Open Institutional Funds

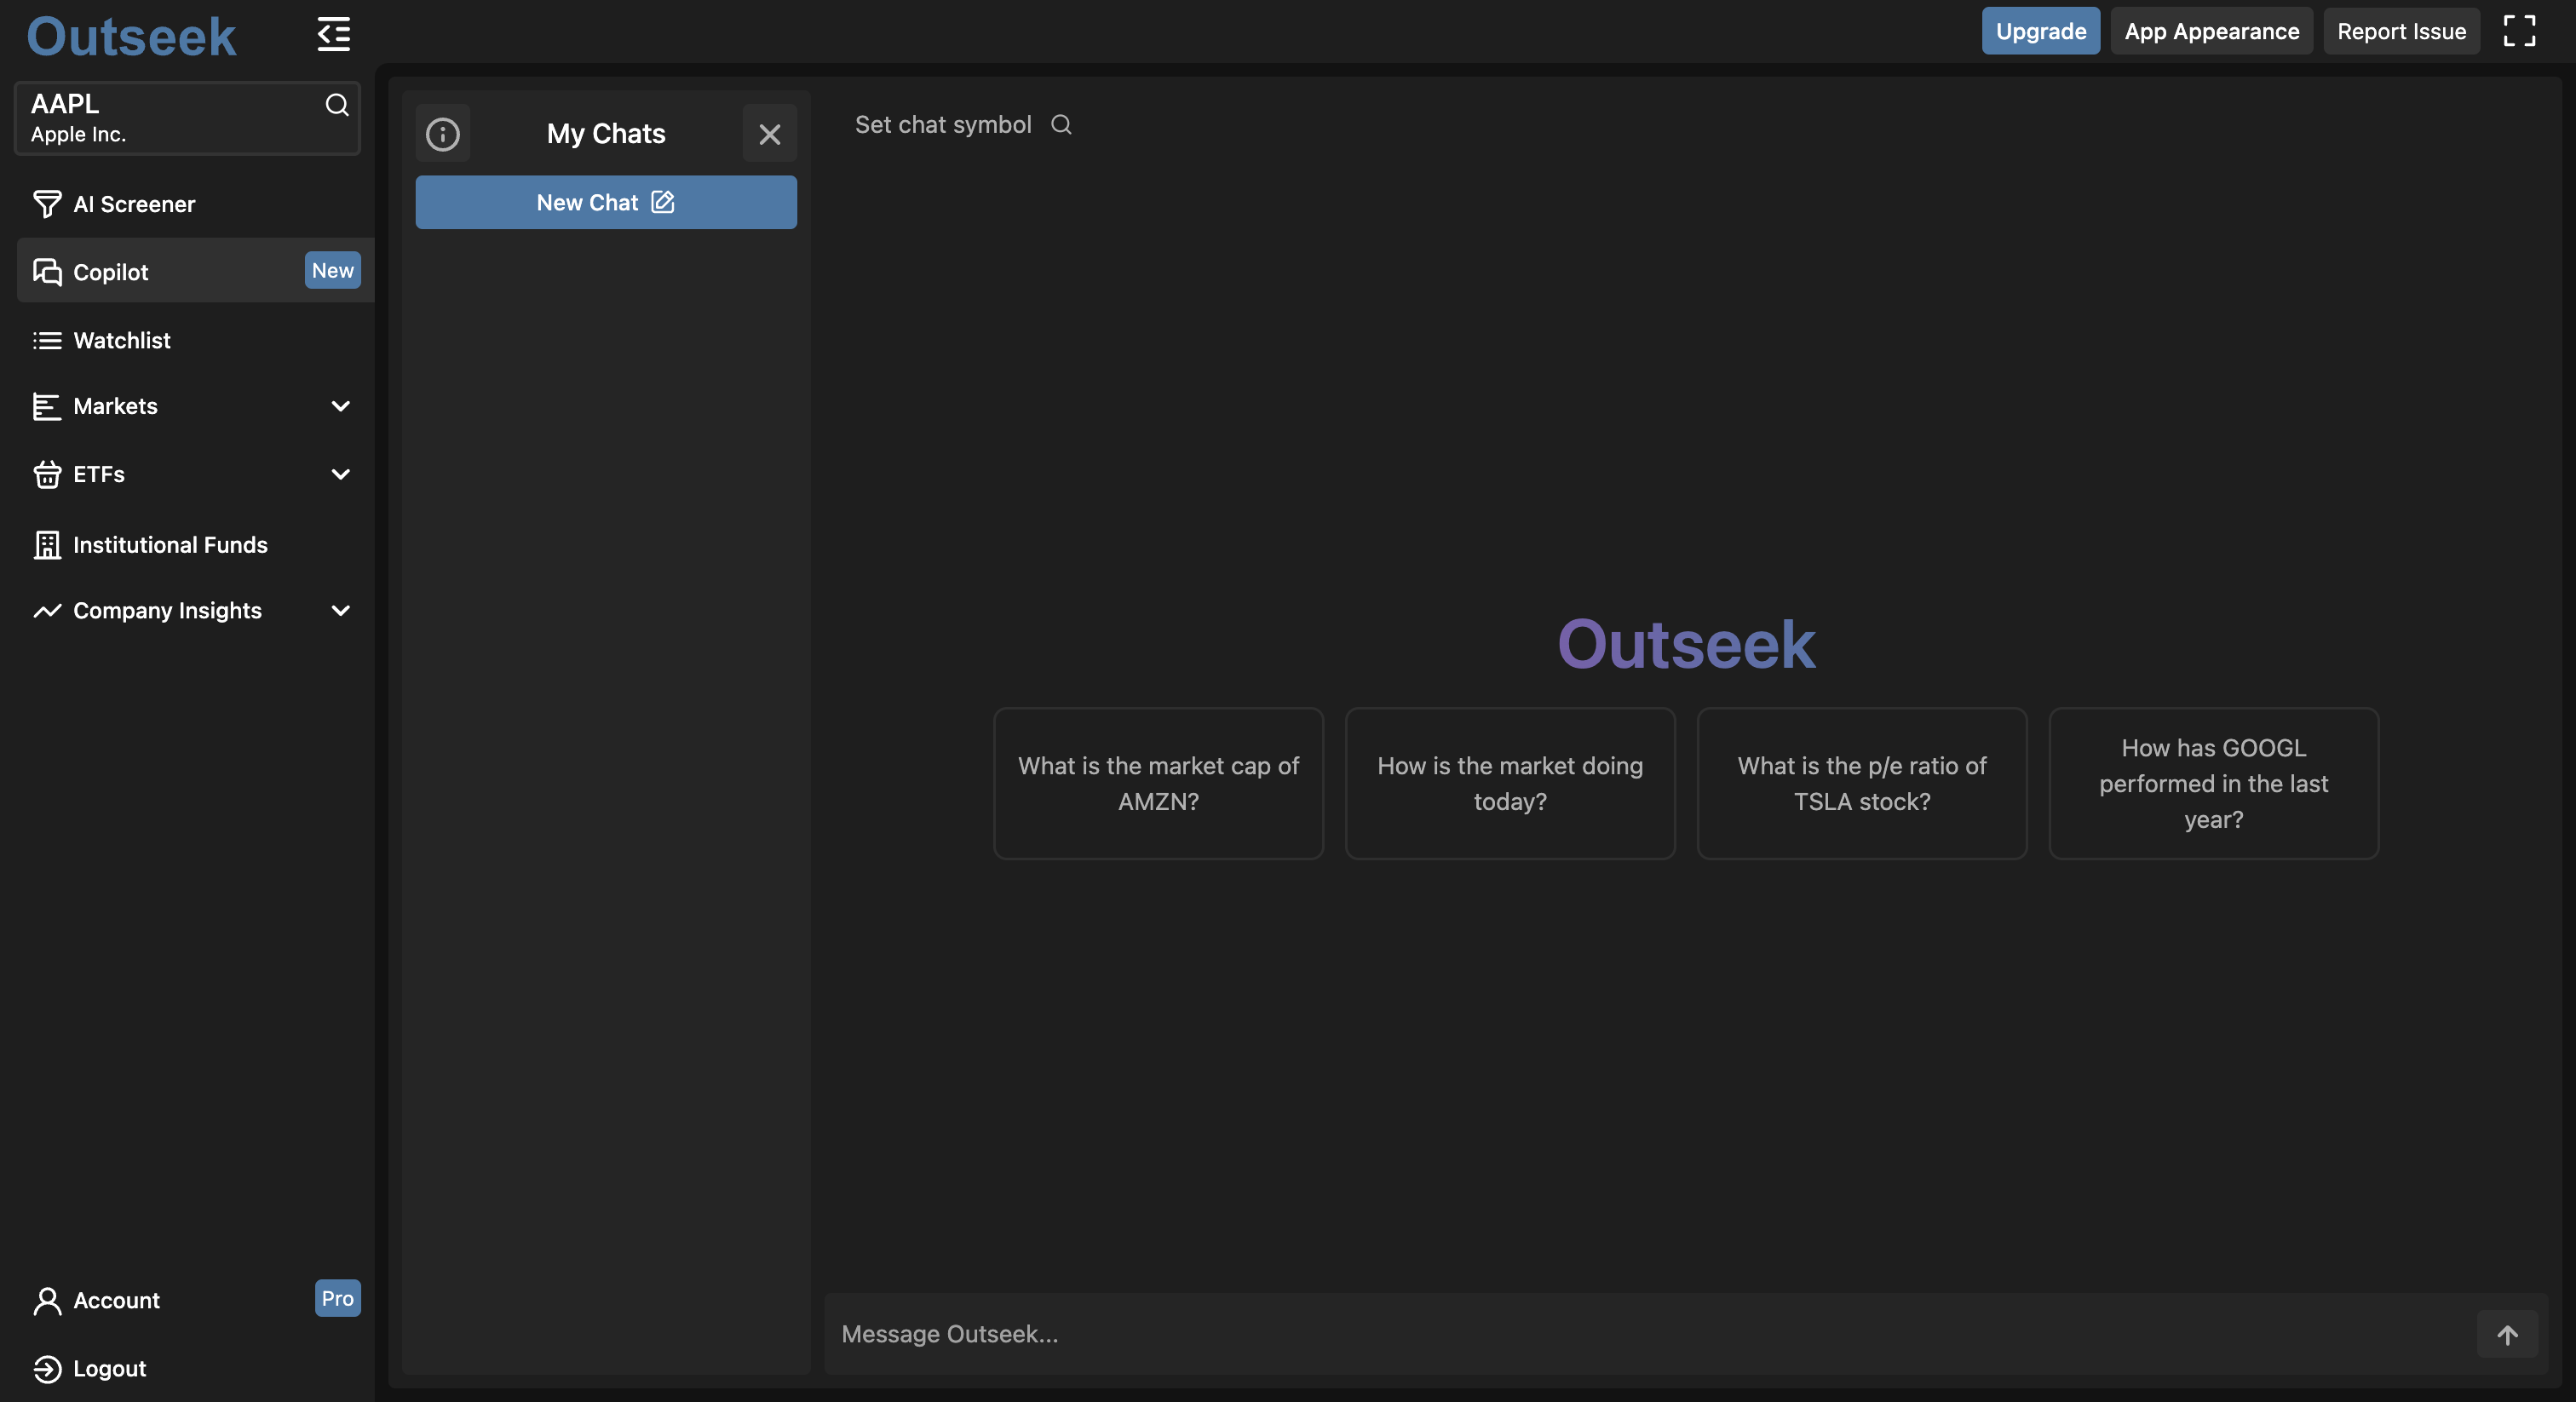[x=170, y=545]
